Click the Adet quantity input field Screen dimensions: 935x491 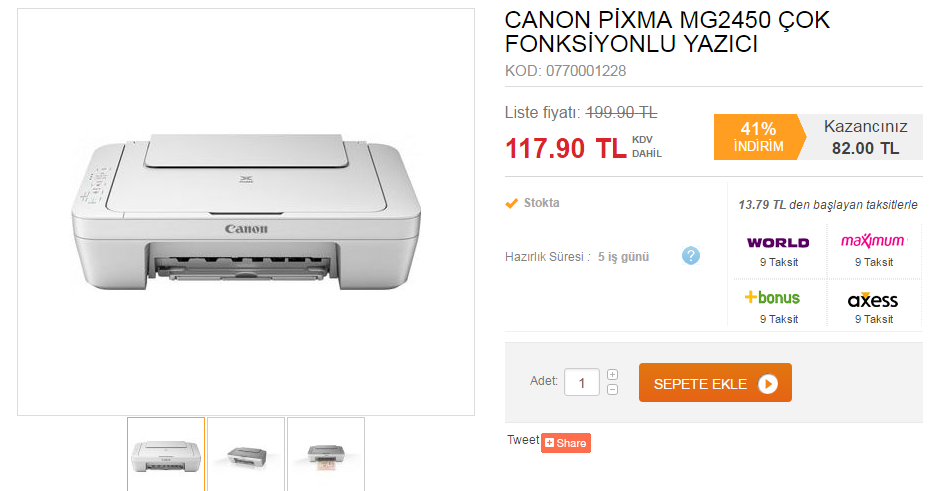[x=581, y=382]
